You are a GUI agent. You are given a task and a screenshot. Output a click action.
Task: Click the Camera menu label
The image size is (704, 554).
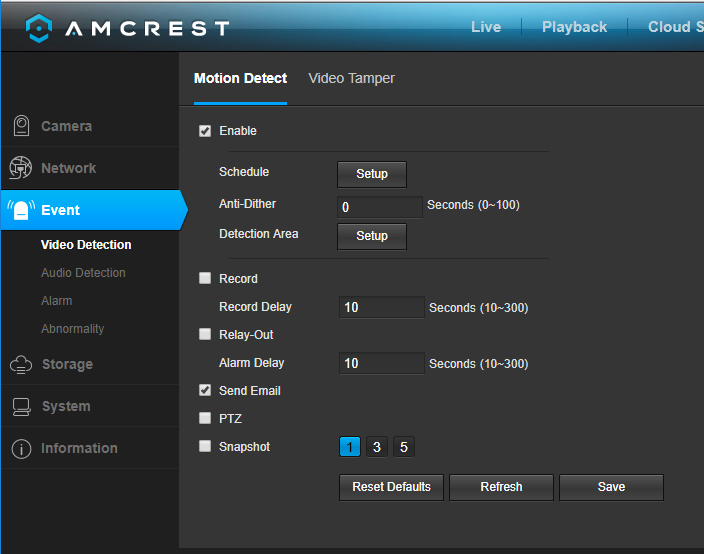[x=66, y=126]
